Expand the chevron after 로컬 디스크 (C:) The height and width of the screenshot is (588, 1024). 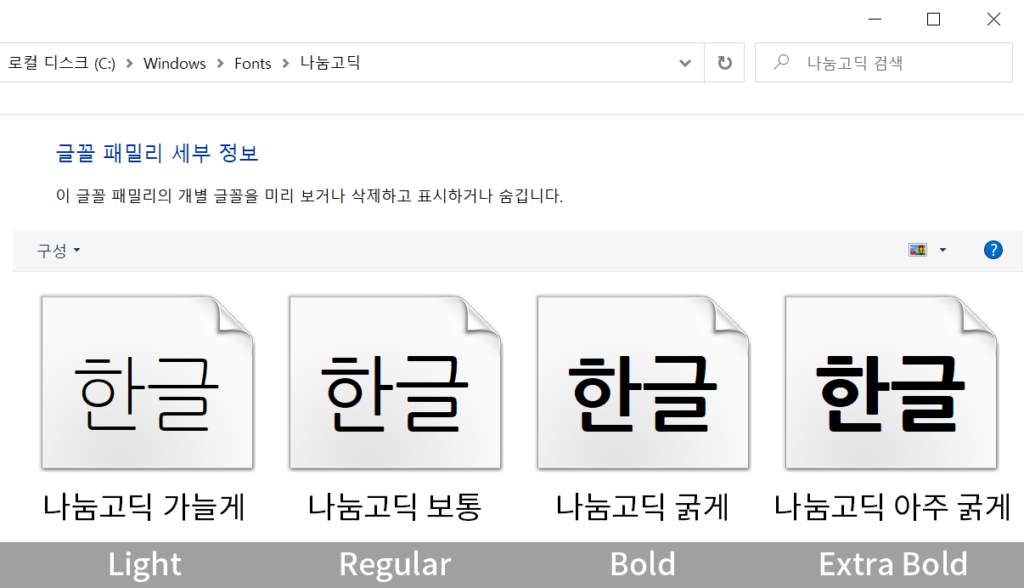tap(129, 63)
